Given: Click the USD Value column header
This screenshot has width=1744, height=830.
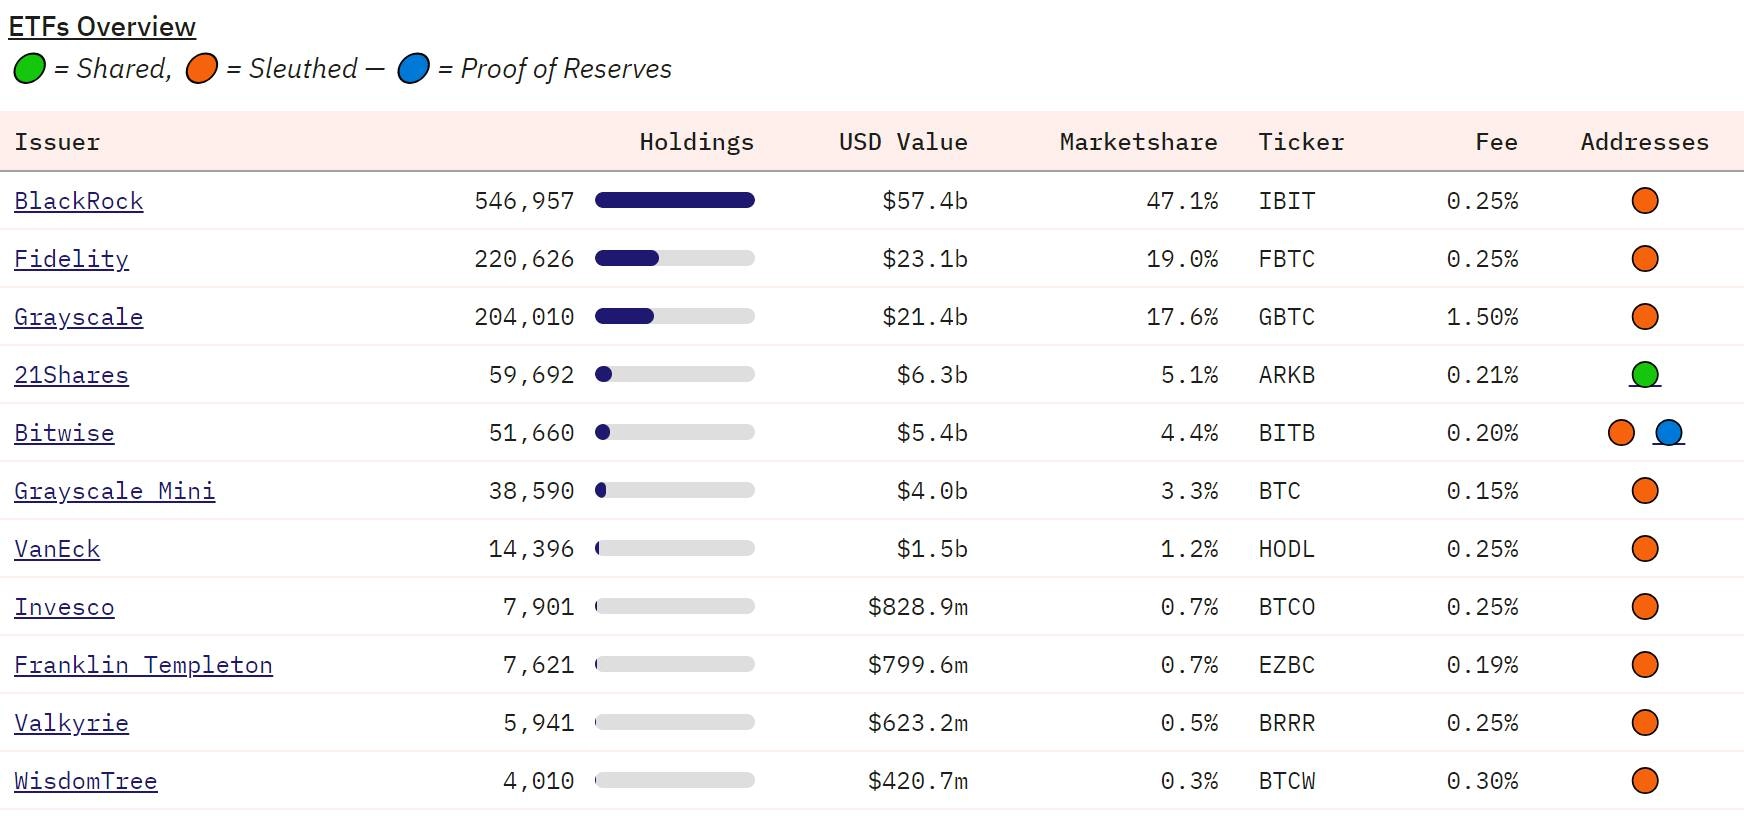Looking at the screenshot, I should (902, 142).
